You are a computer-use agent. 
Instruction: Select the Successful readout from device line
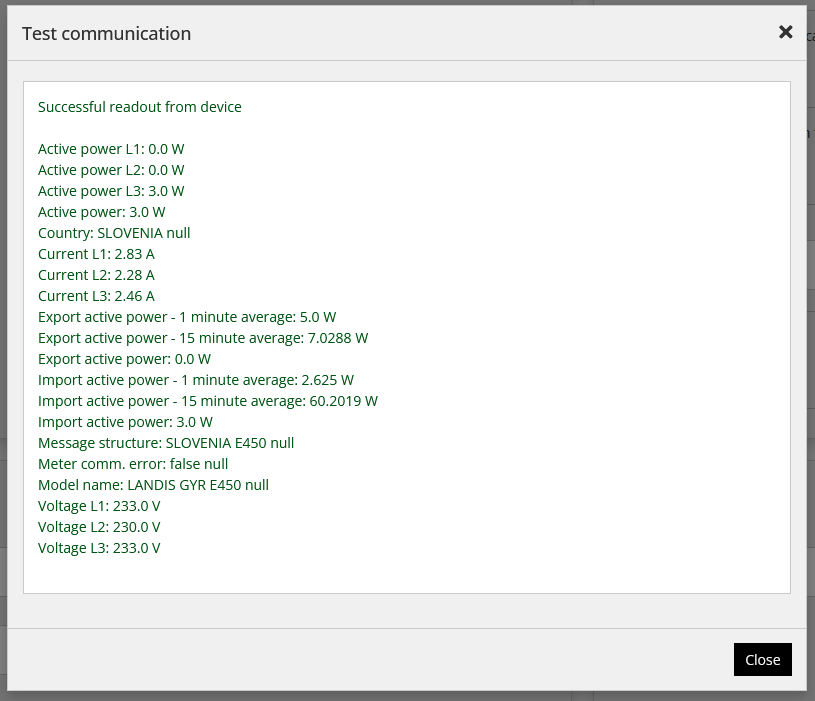(x=140, y=107)
